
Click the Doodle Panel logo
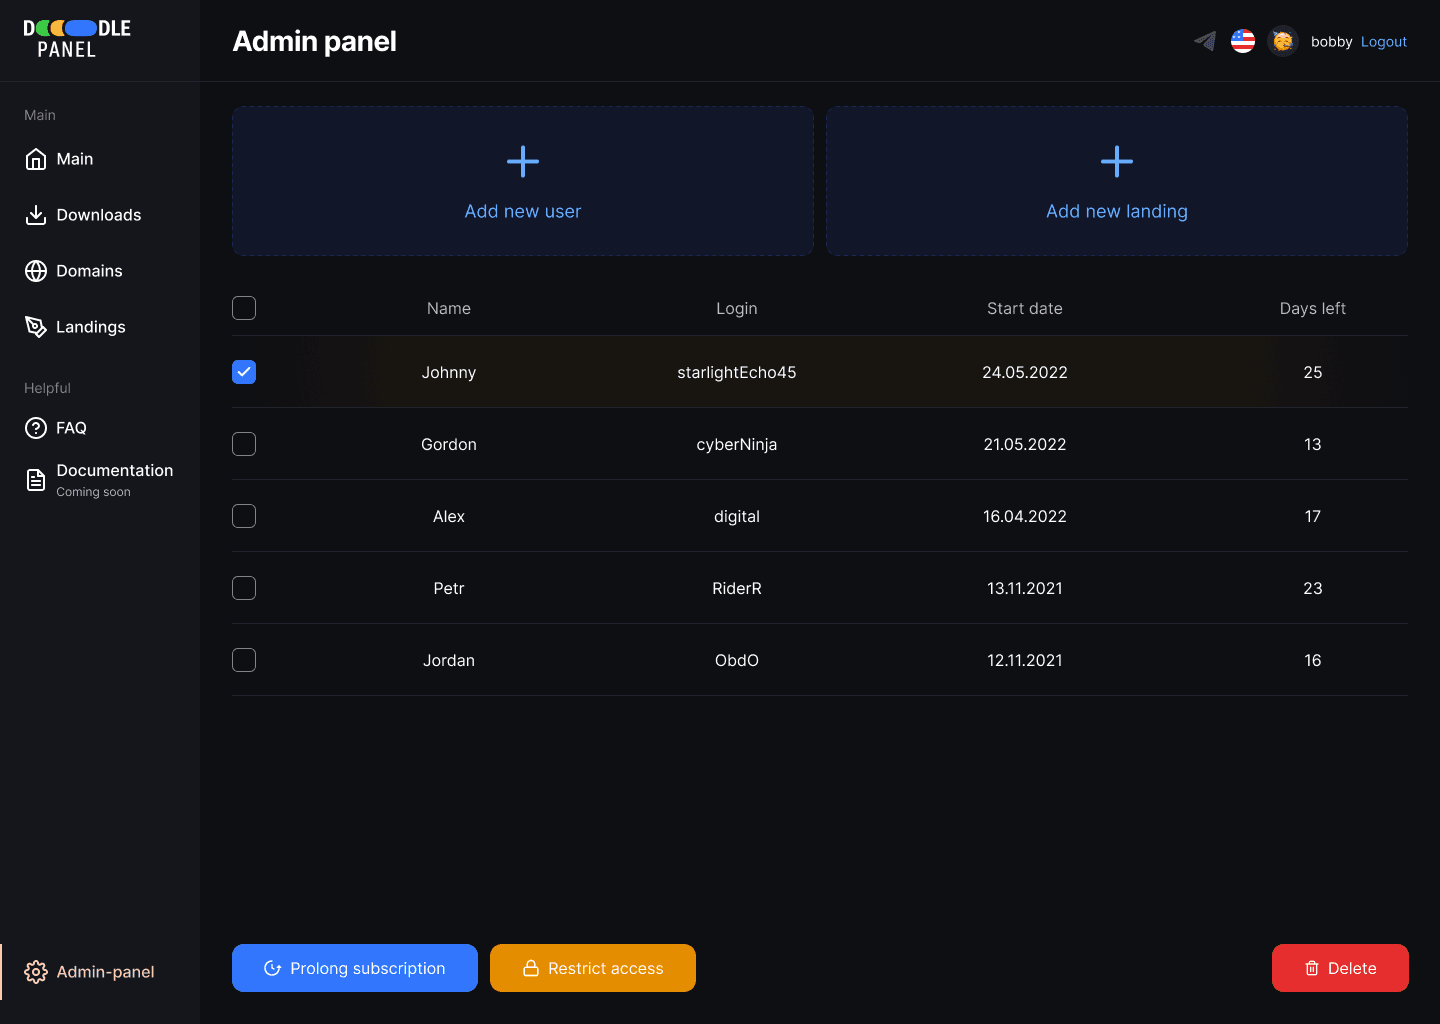pos(77,39)
